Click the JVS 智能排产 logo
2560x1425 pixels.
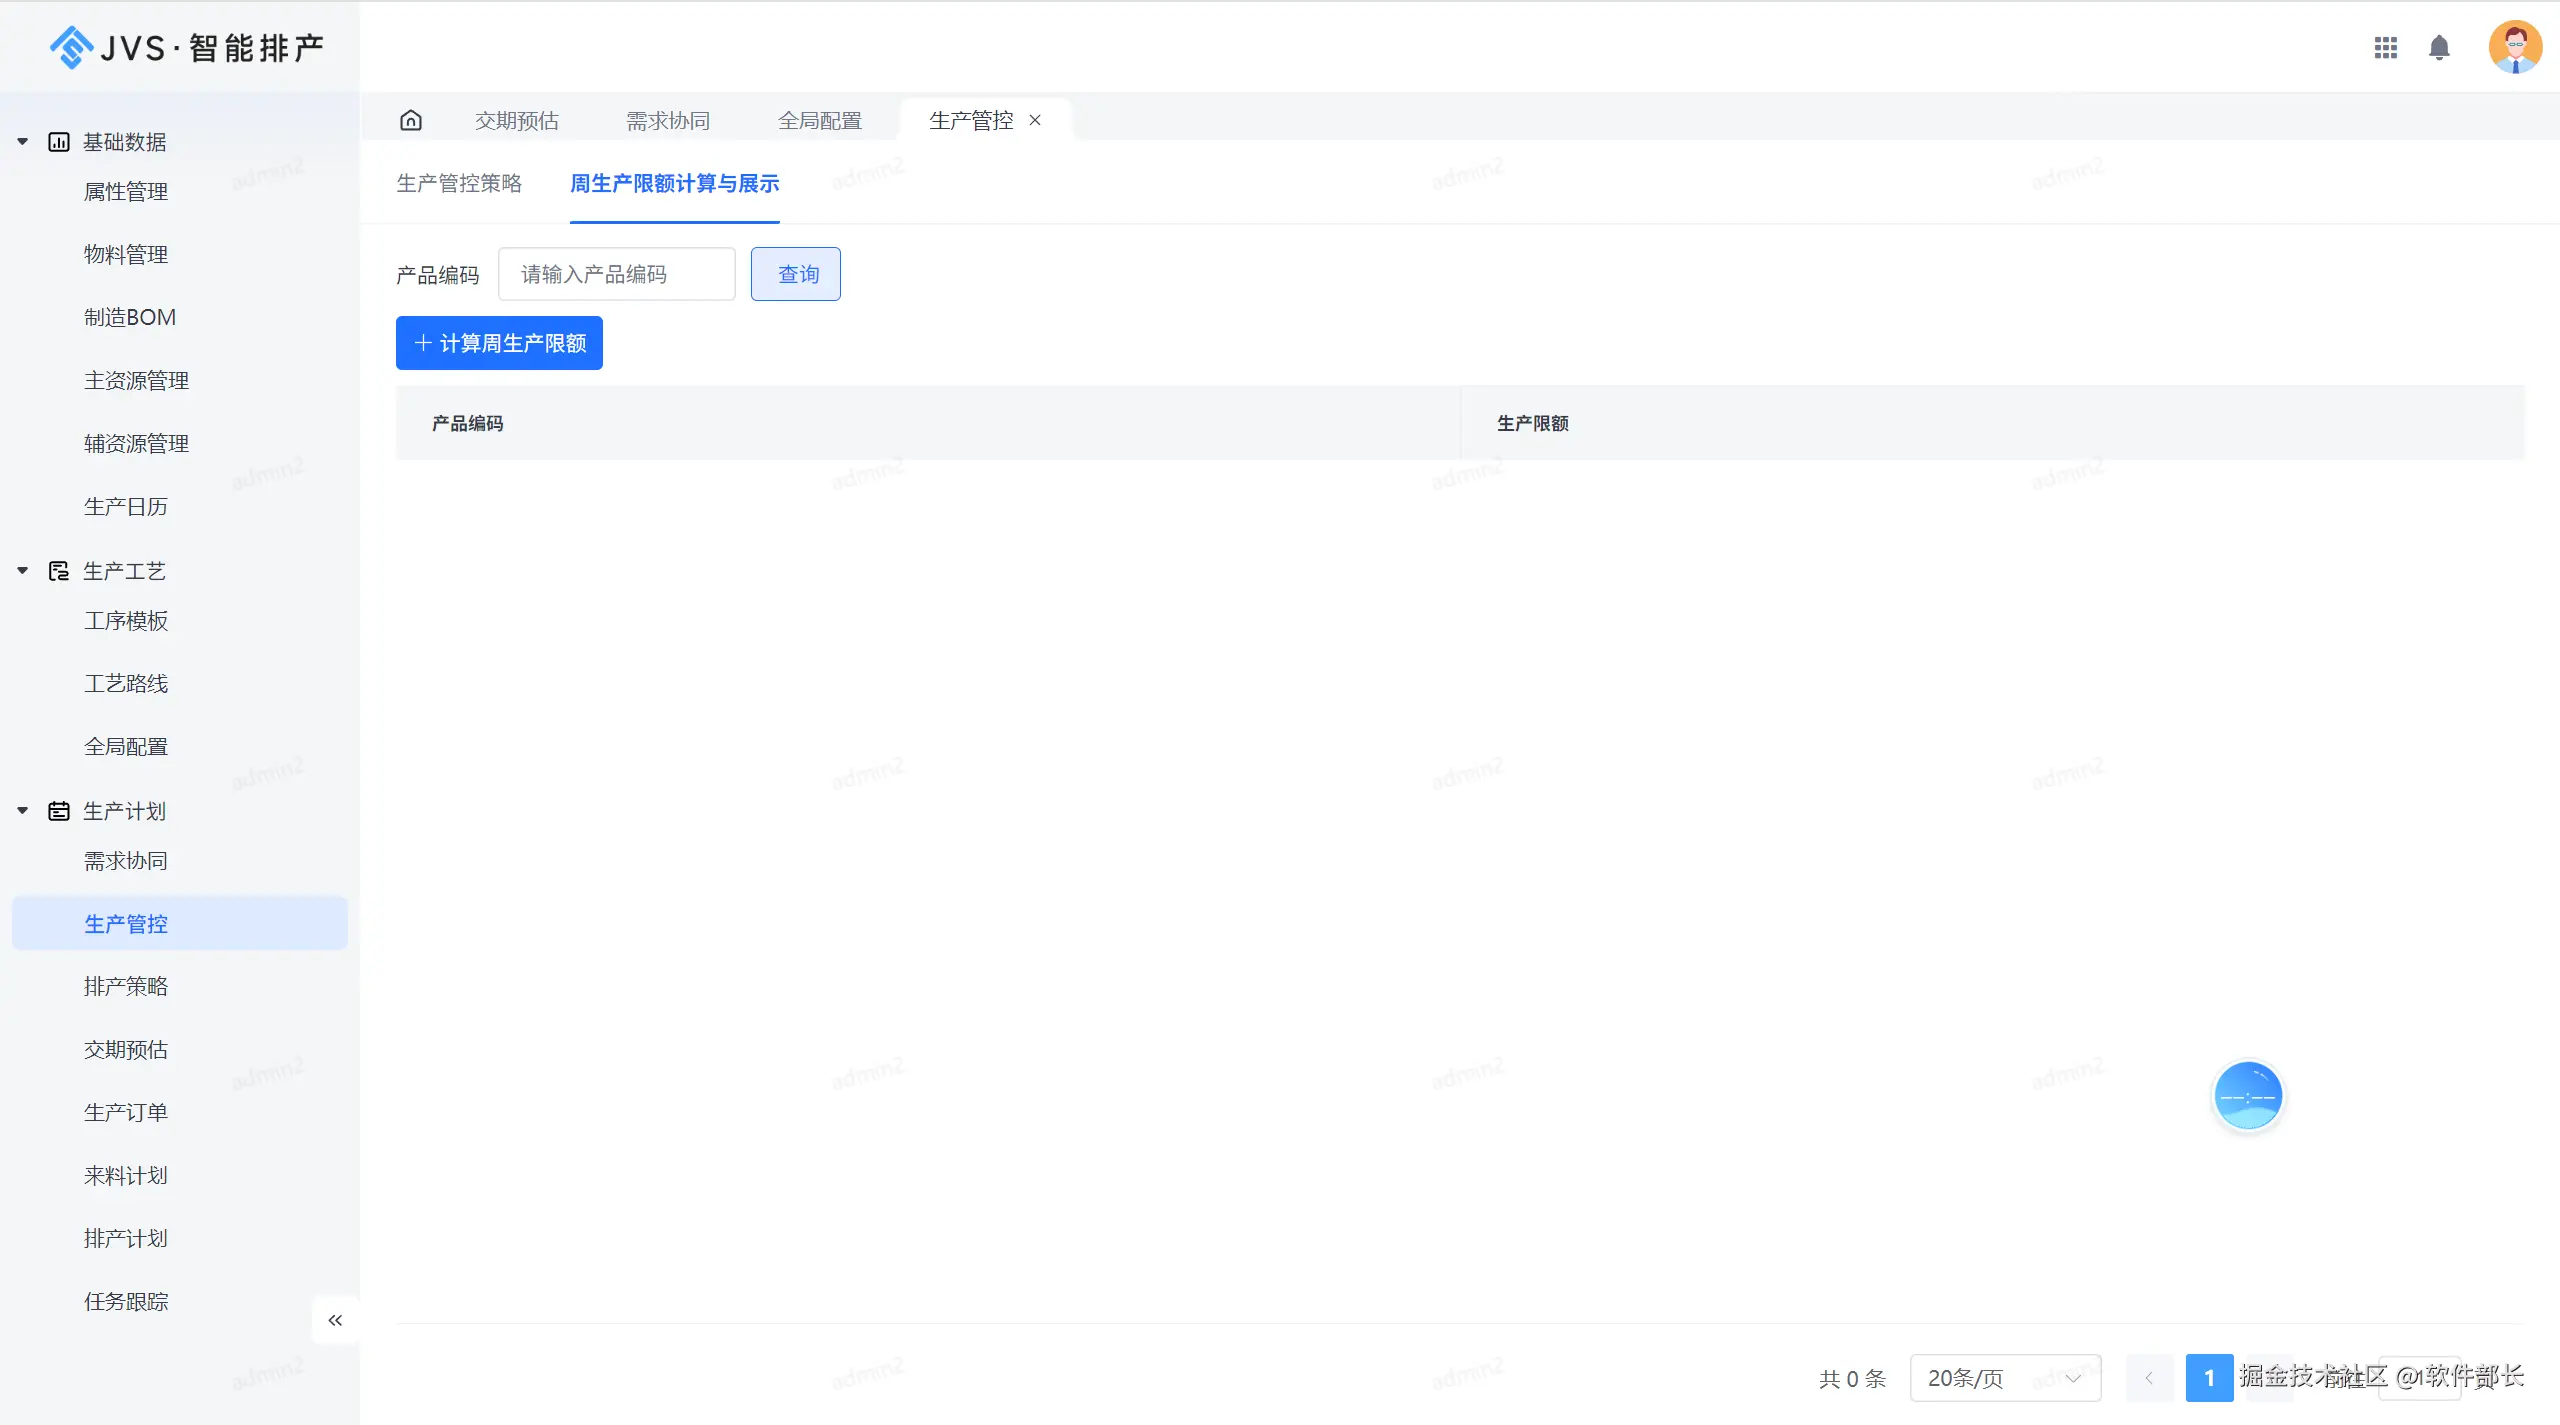(187, 47)
